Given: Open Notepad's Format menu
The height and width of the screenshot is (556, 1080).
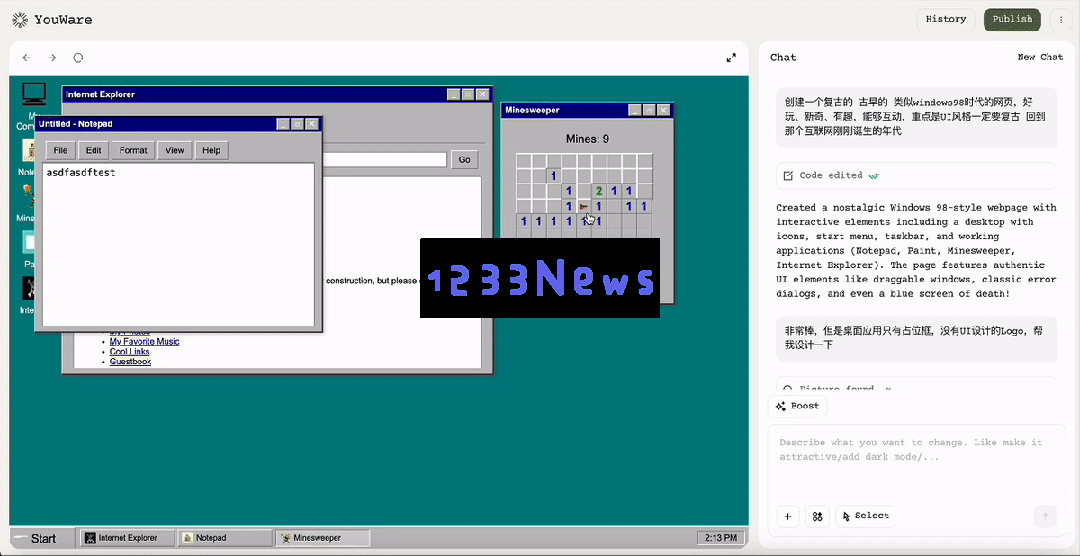Looking at the screenshot, I should coord(133,150).
